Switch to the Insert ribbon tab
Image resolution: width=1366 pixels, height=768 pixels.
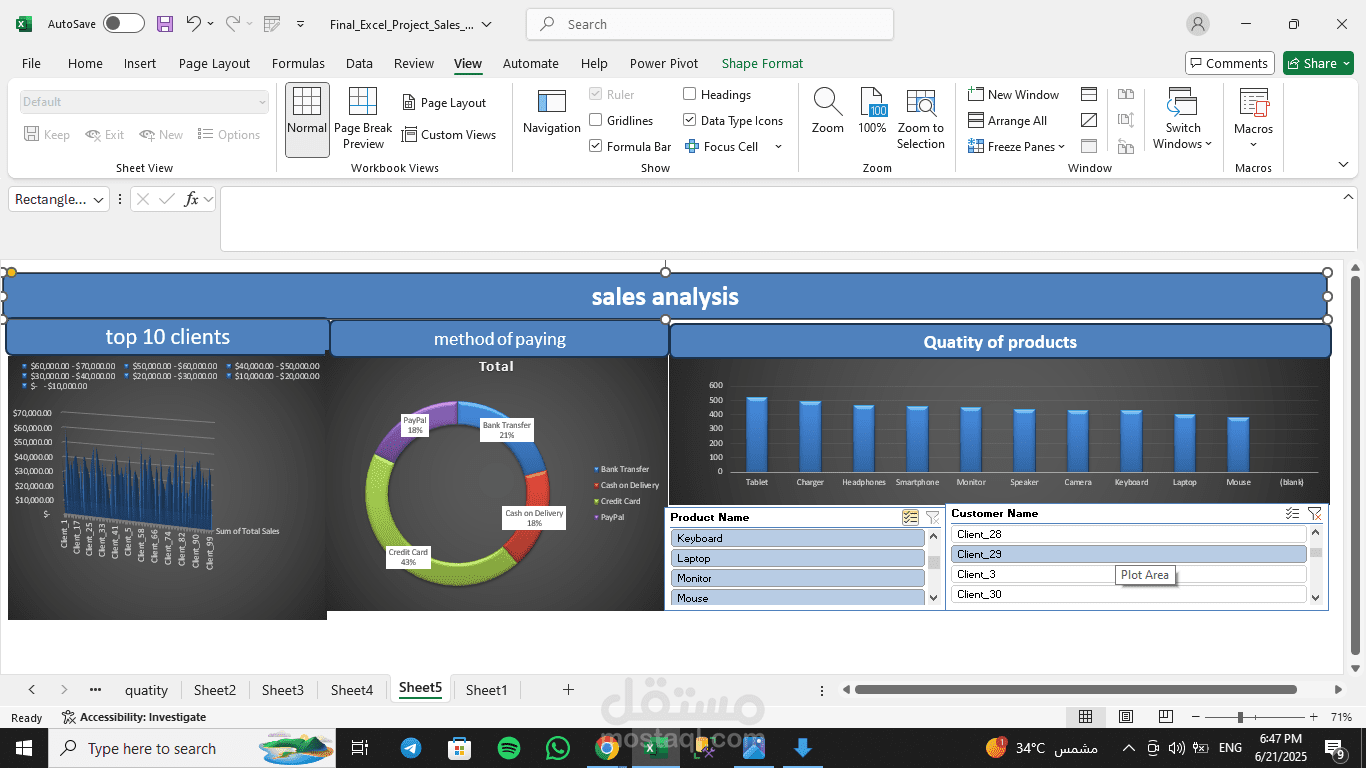point(140,63)
